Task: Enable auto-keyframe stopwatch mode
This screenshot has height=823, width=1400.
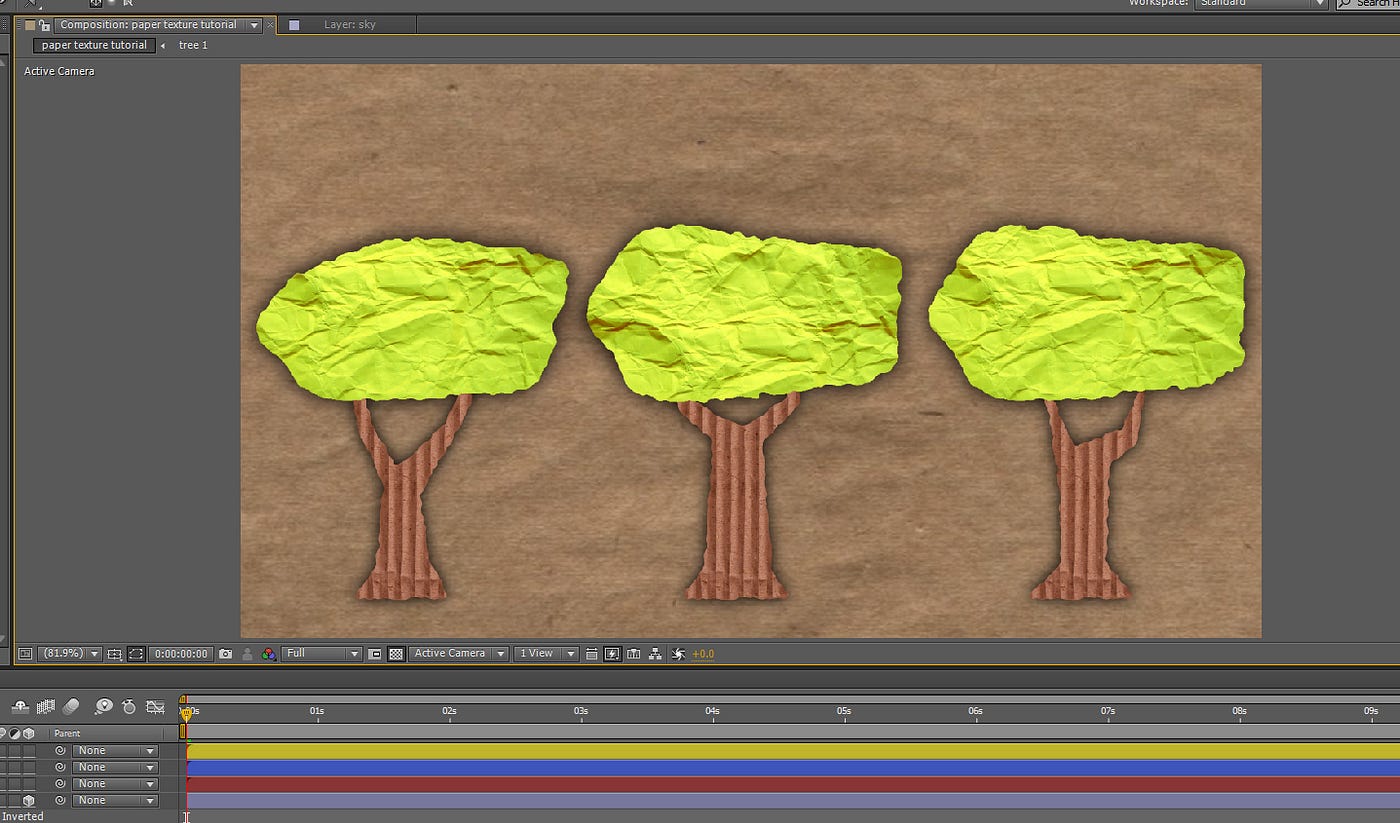Action: click(129, 706)
